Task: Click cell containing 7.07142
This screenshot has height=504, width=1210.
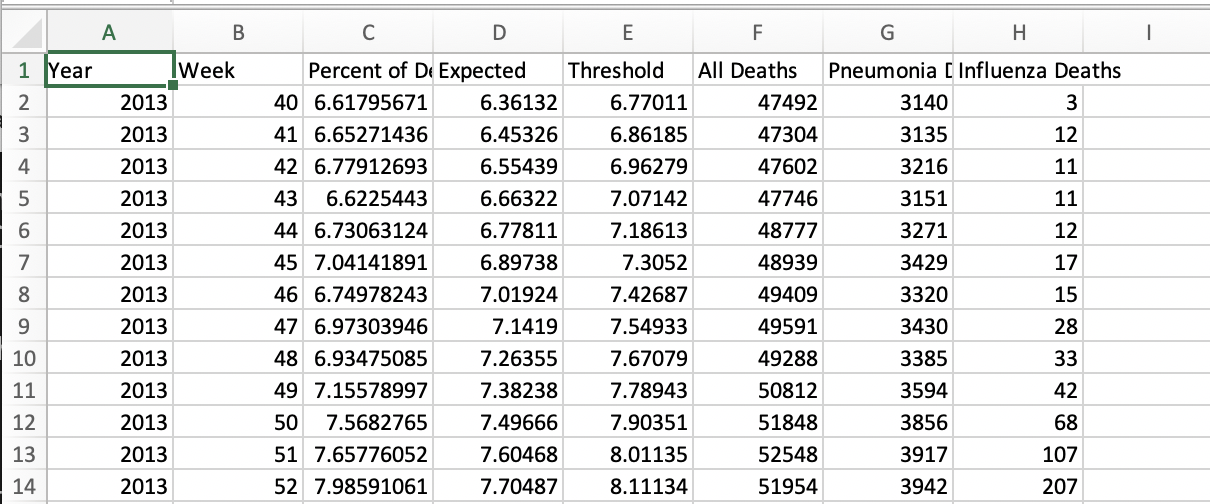Action: coord(626,199)
